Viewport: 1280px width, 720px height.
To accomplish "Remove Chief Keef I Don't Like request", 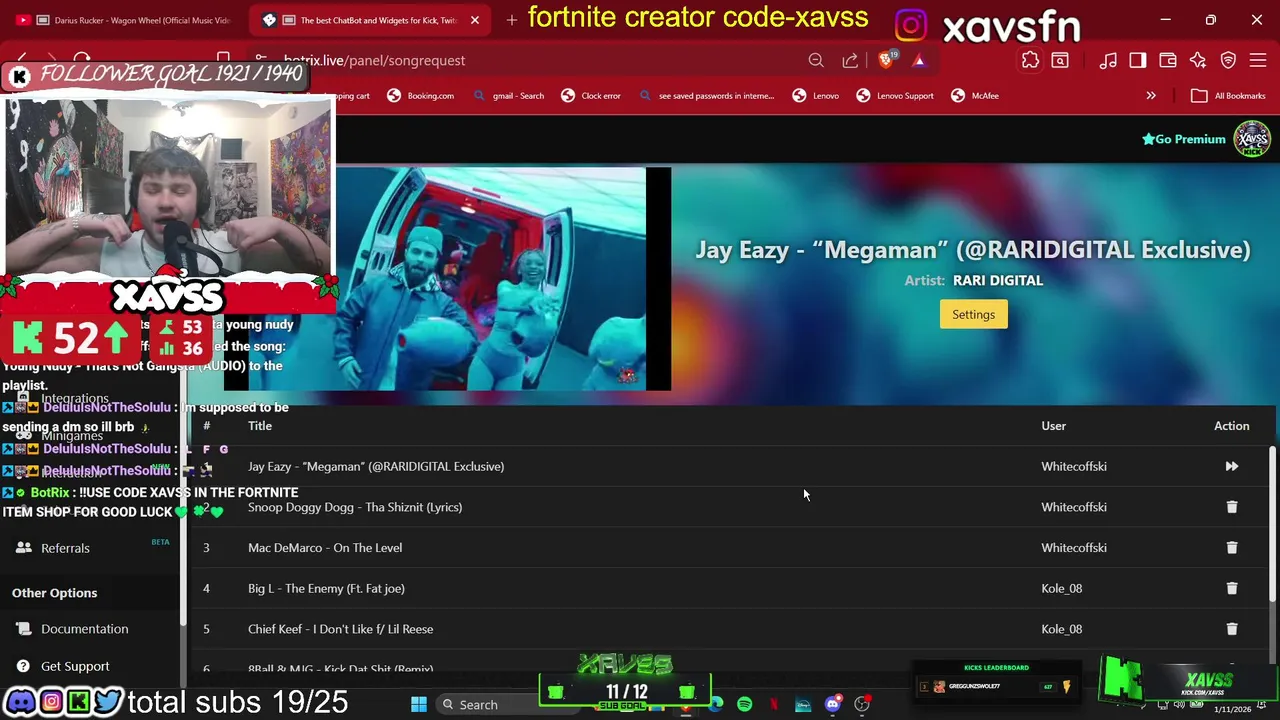I will [1231, 629].
